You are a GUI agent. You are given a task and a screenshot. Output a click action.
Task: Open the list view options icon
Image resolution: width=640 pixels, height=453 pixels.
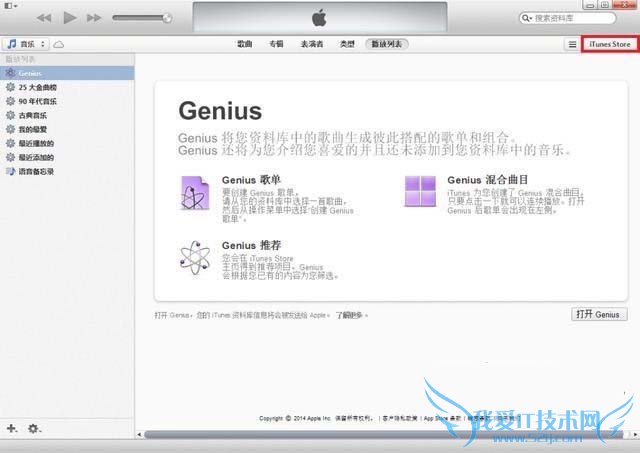coord(572,44)
